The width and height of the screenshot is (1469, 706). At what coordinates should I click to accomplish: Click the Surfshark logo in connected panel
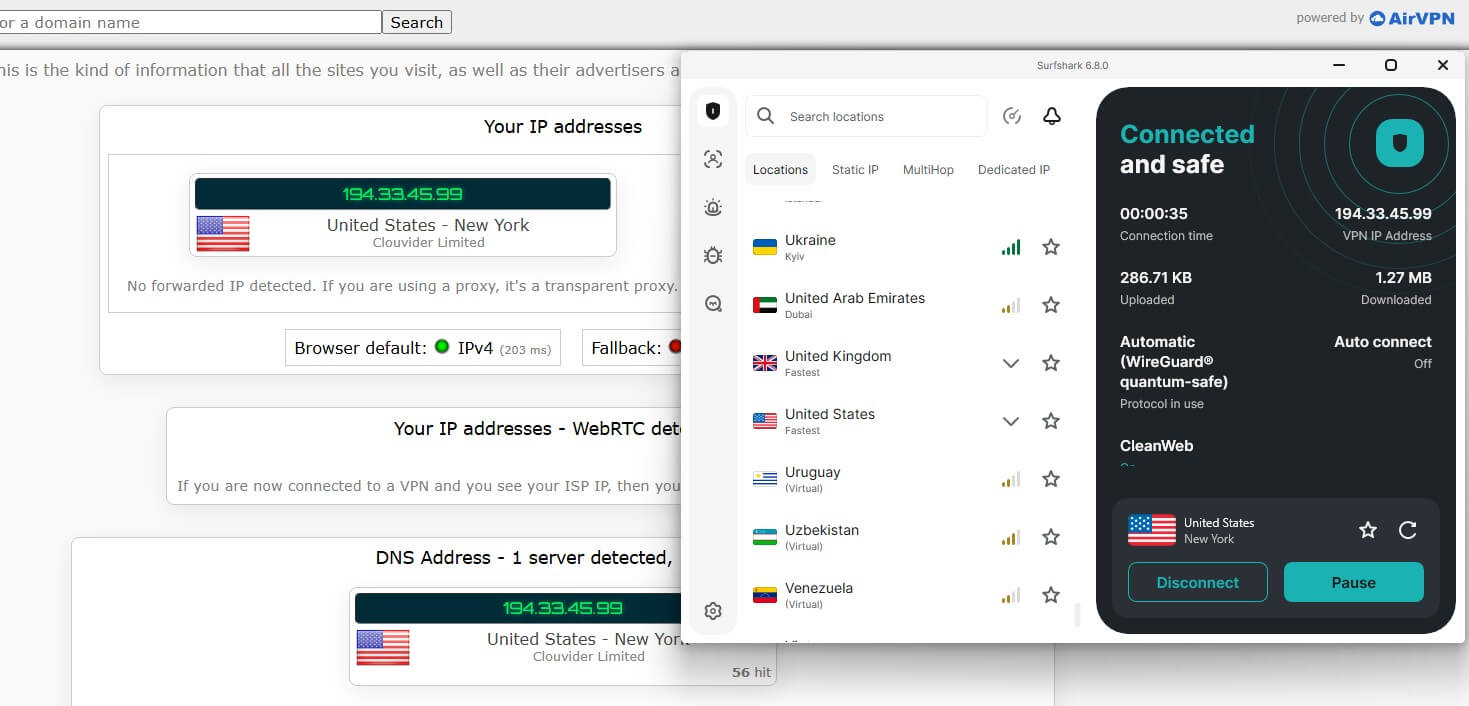pos(1400,144)
